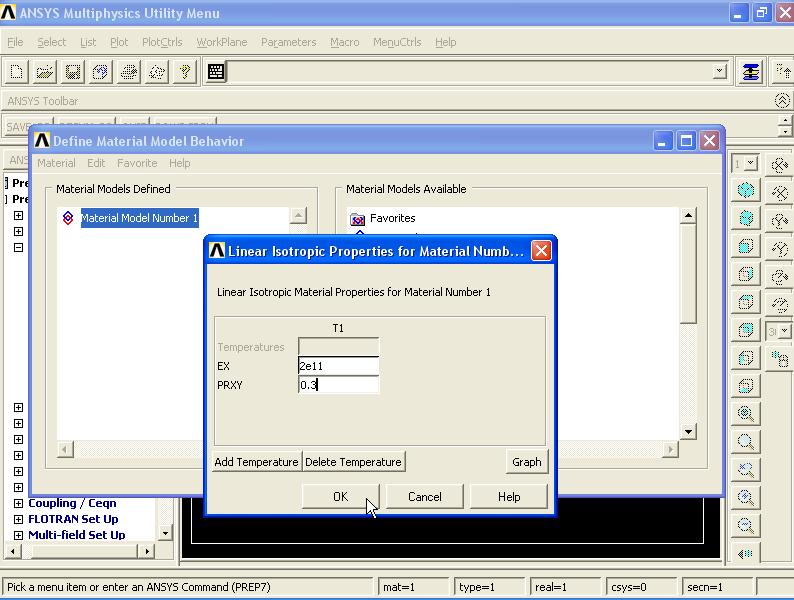Image resolution: width=794 pixels, height=600 pixels.
Task: Click the mat=1 status bar entry
Action: click(413, 587)
